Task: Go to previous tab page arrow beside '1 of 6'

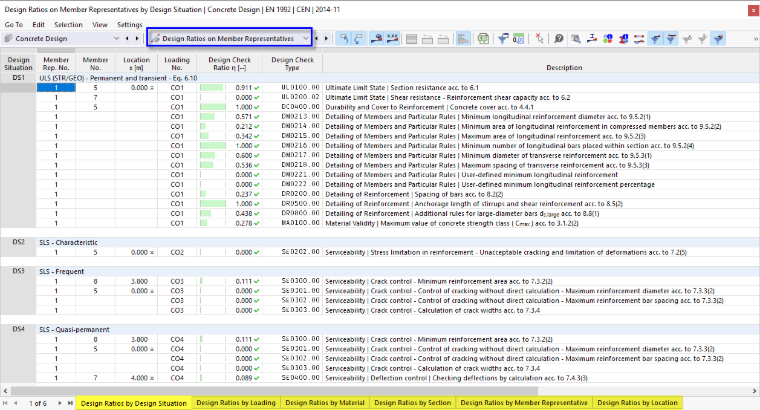Action: coord(16,403)
